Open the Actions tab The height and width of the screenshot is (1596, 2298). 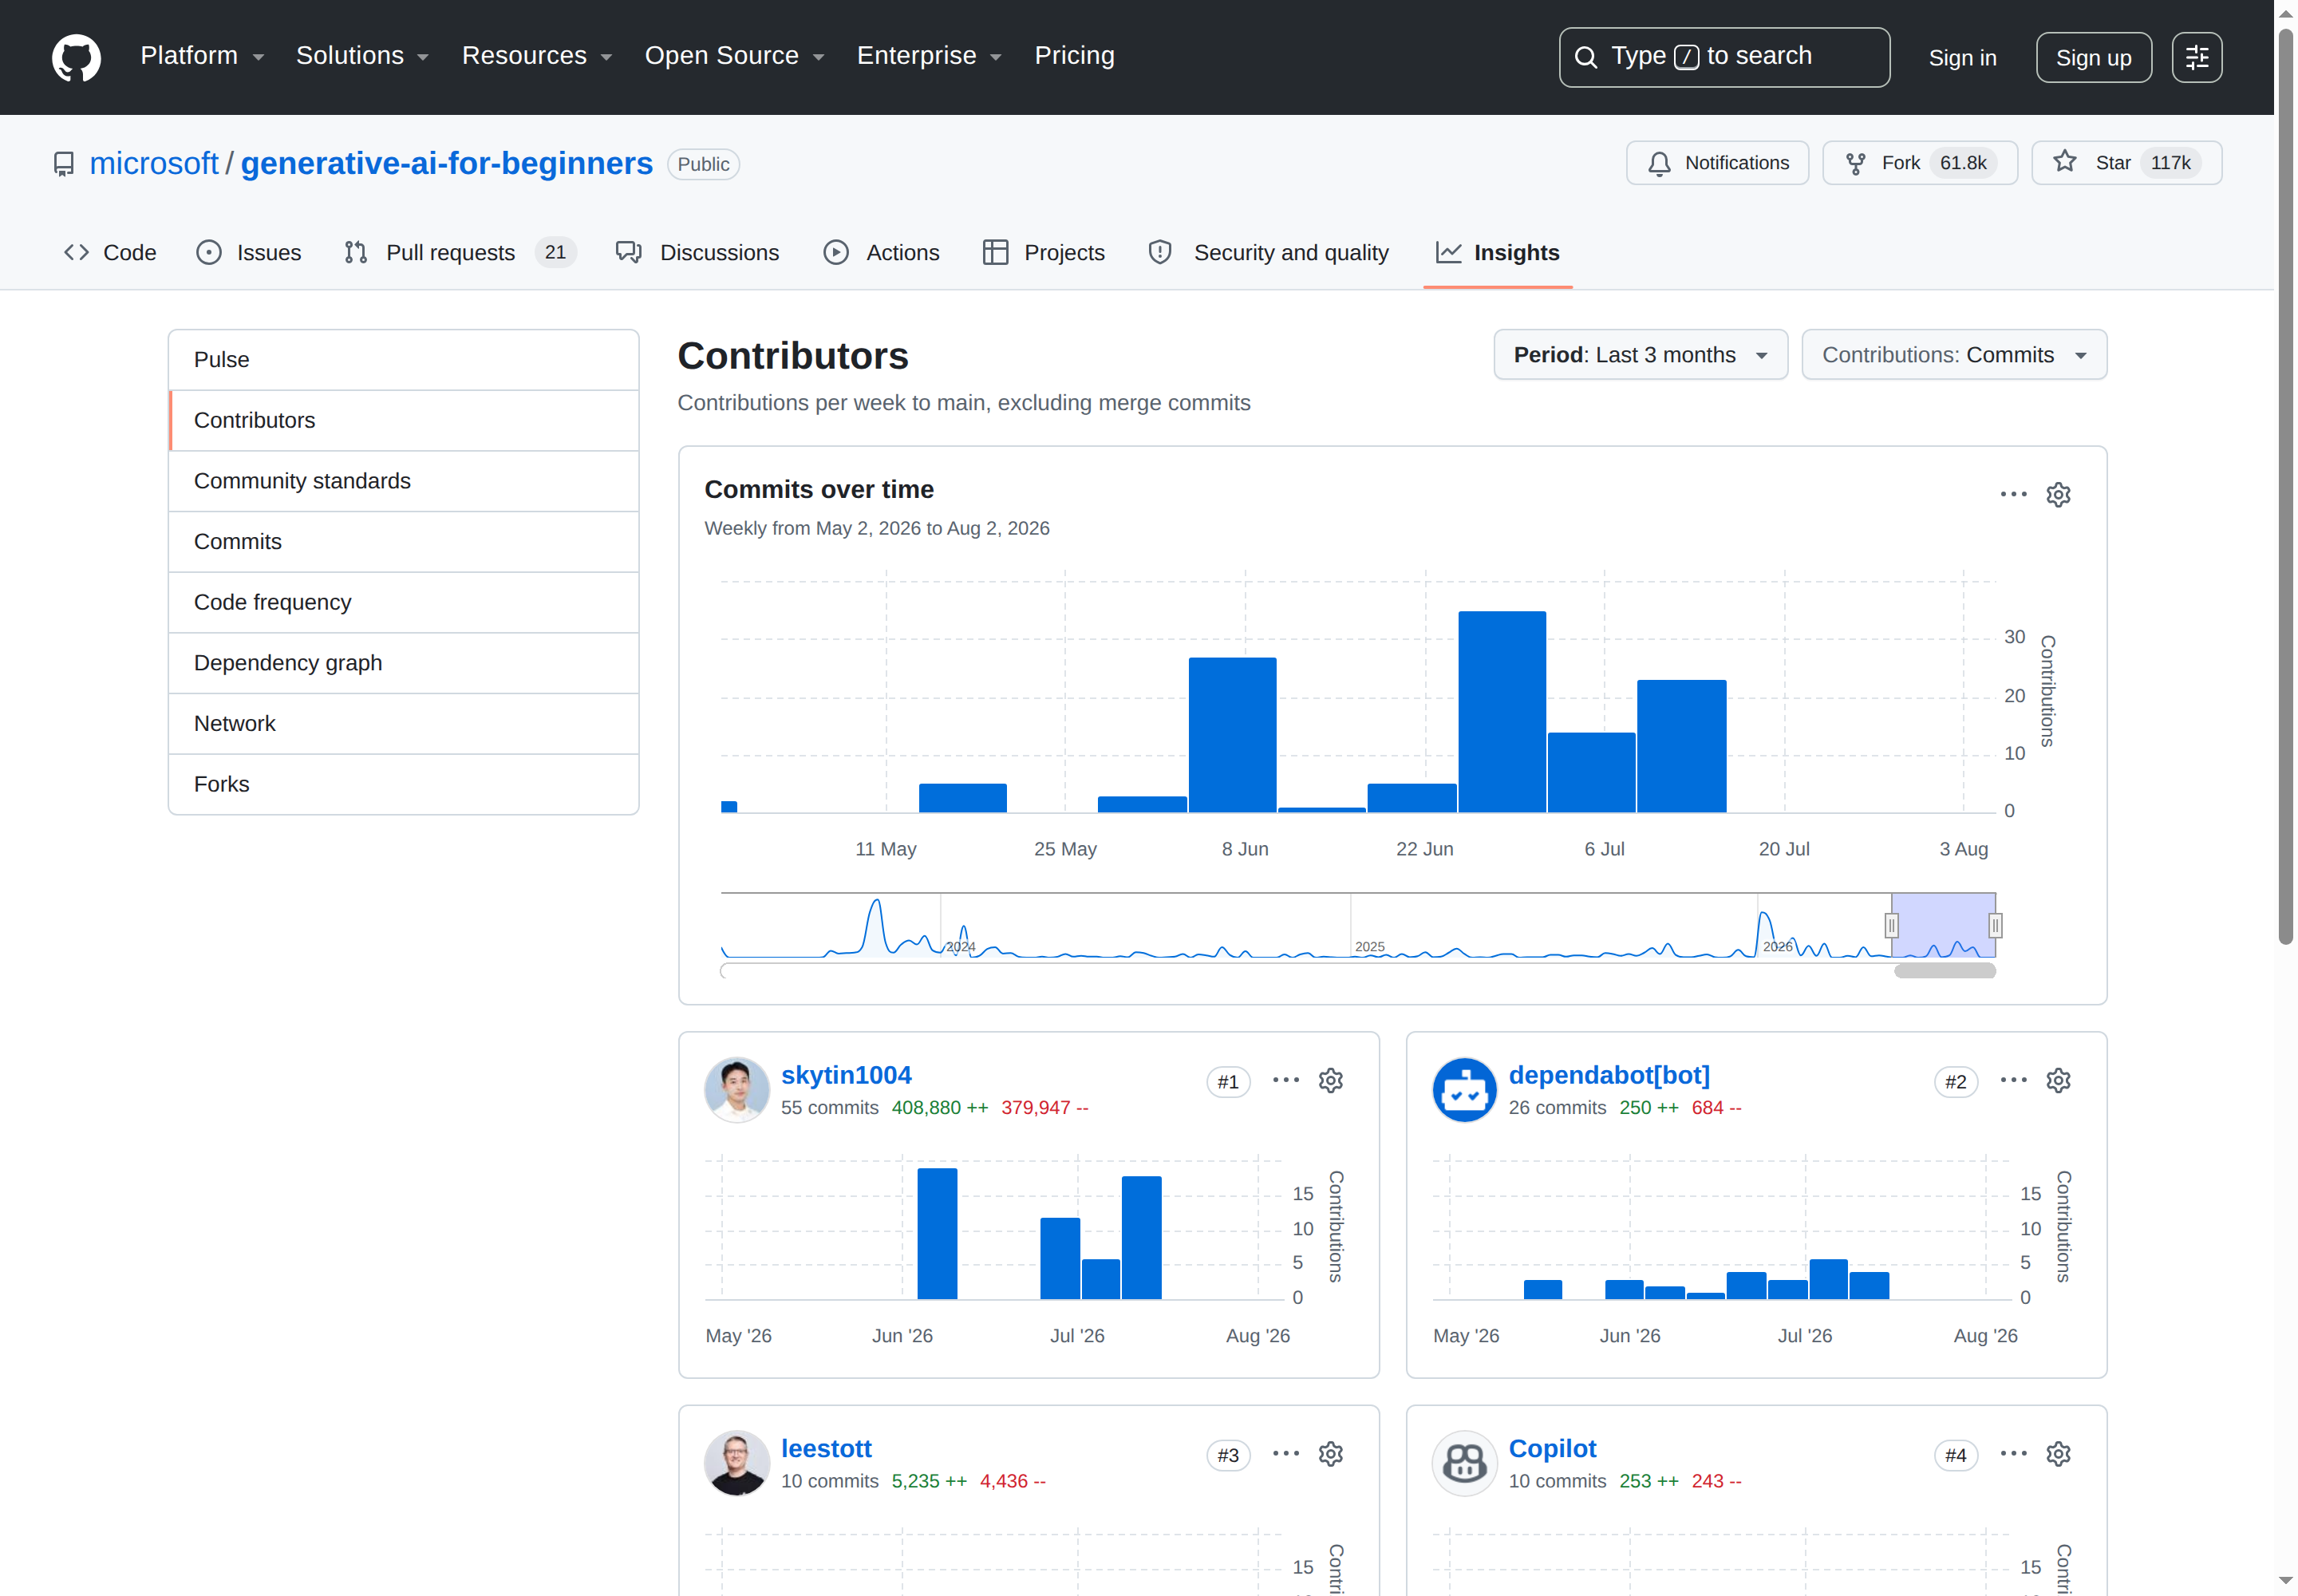(881, 253)
